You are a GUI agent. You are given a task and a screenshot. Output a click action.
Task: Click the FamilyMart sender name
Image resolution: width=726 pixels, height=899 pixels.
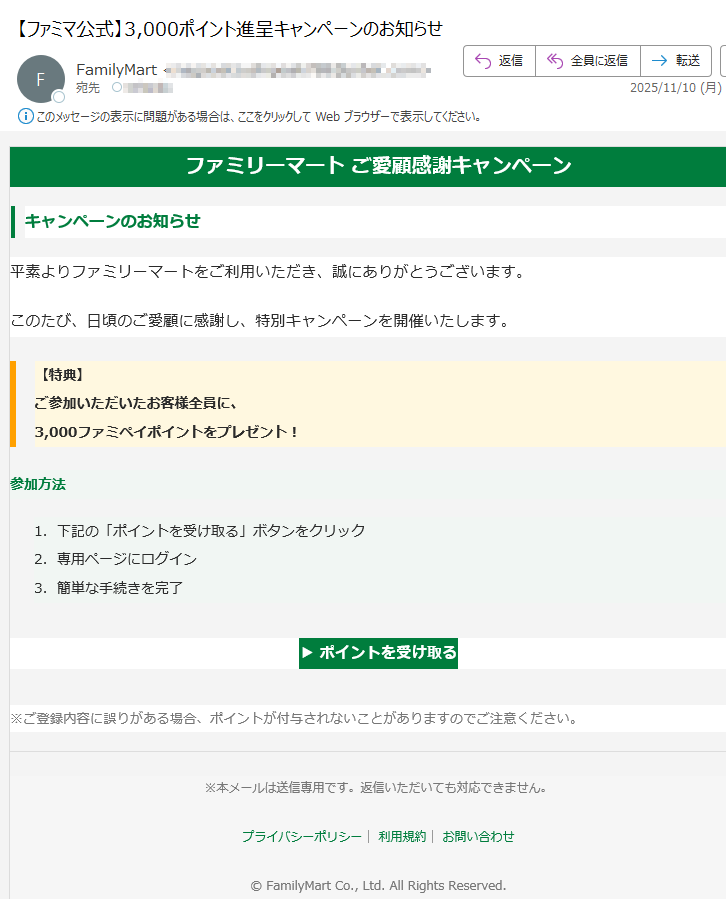coord(116,70)
